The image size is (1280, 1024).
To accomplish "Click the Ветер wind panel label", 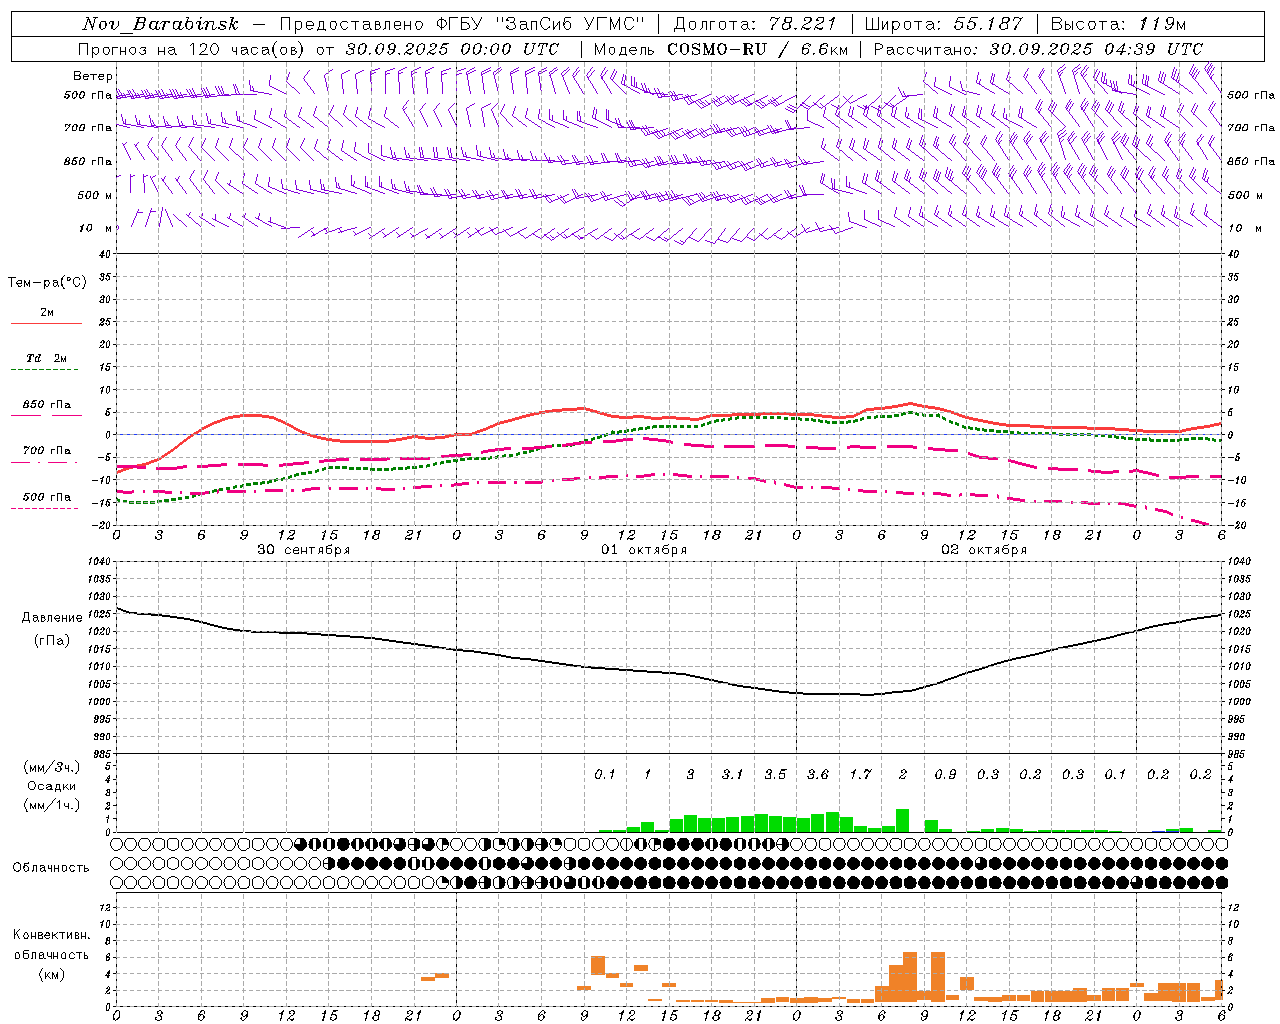I will (x=92, y=76).
